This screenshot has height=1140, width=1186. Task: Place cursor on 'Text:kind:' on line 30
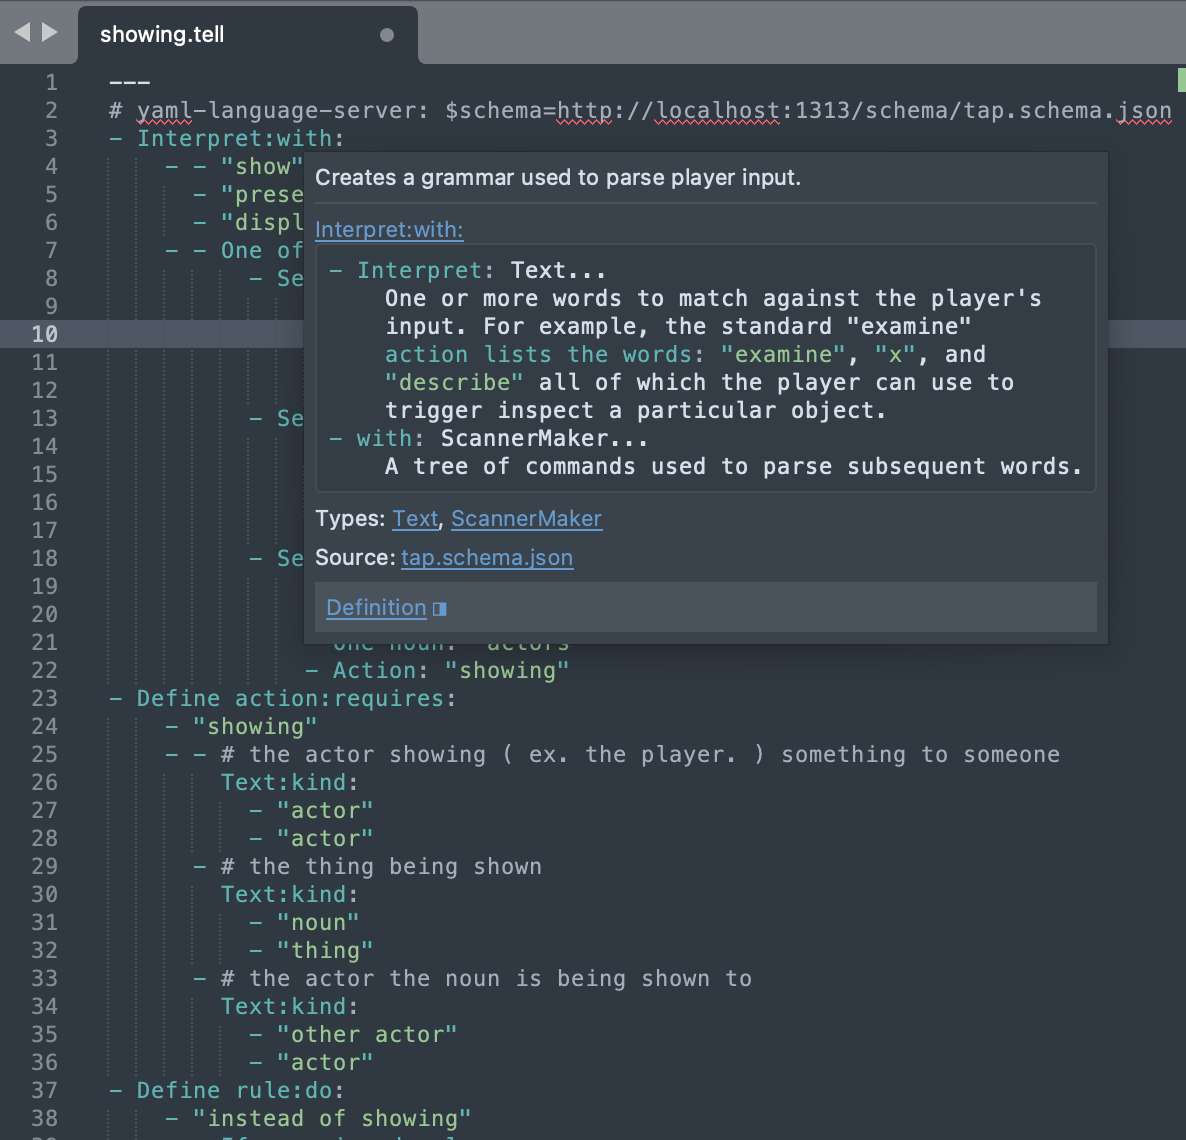click(x=289, y=894)
